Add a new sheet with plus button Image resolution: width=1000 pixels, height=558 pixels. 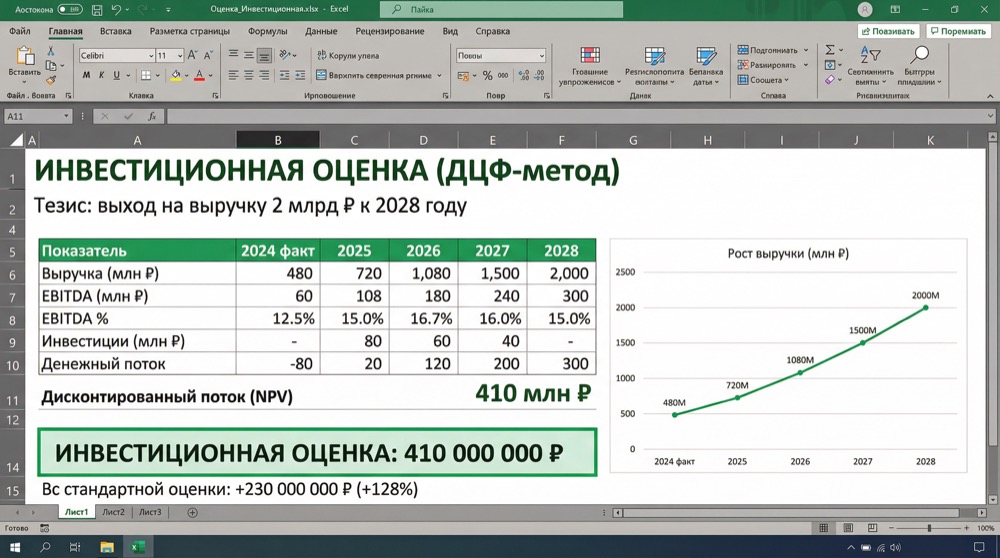[192, 512]
